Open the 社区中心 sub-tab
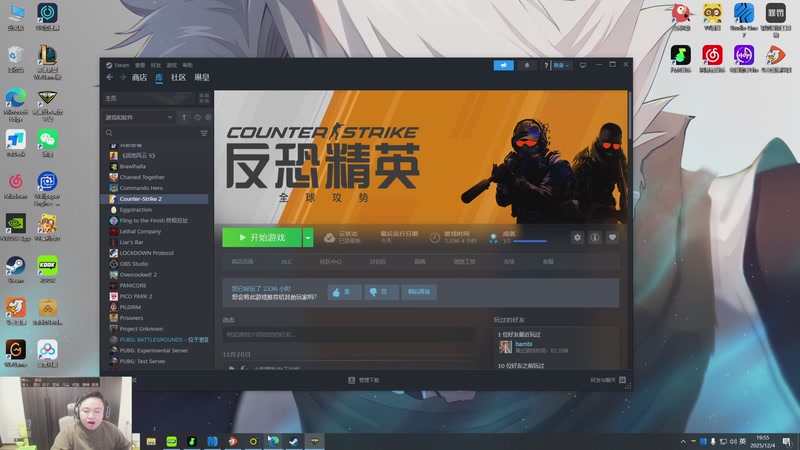Image resolution: width=800 pixels, height=450 pixels. coord(331,262)
